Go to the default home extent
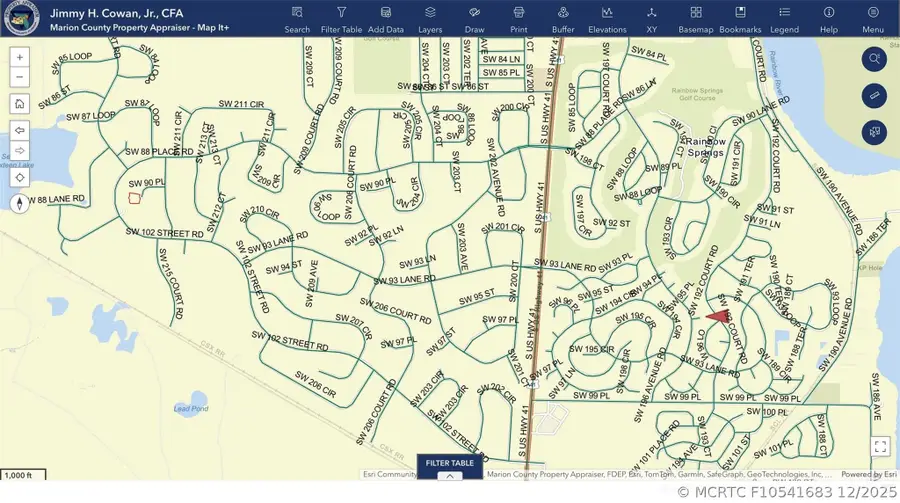Screen dimensions: 900x503 coord(20,104)
